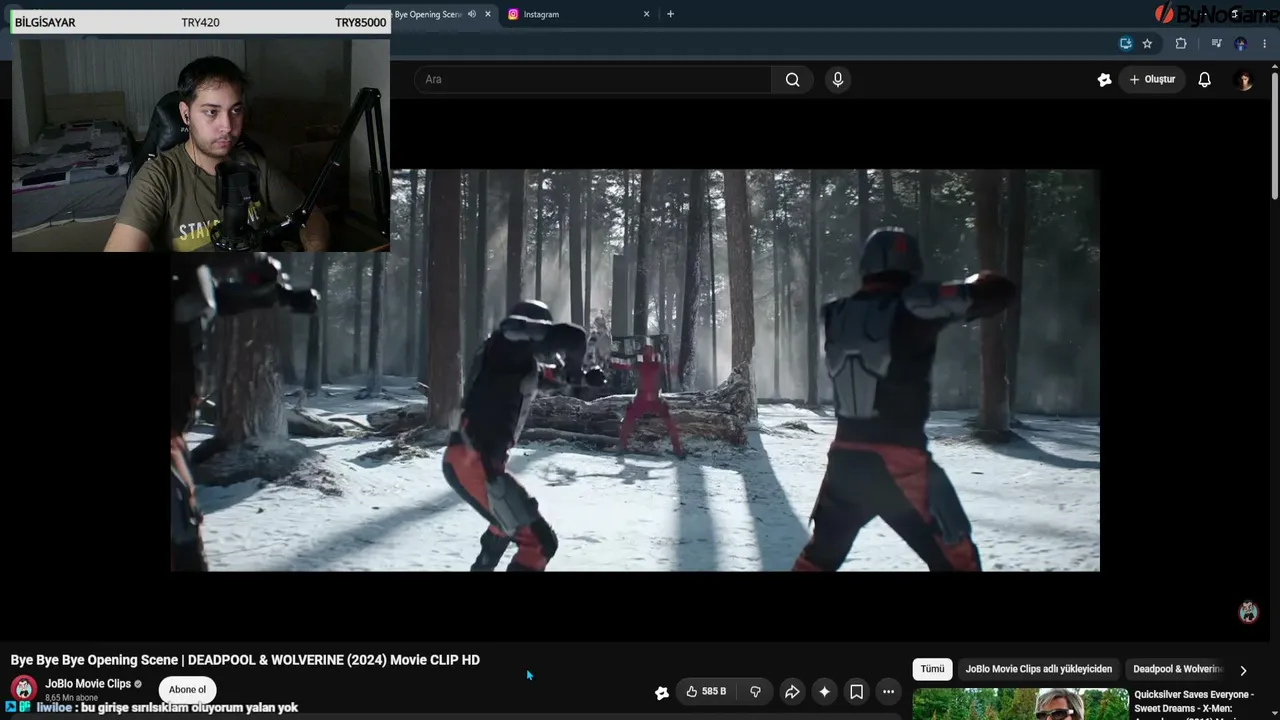Viewport: 1280px width, 720px height.
Task: Click the YouTube search field labeled Ara
Action: pyautogui.click(x=593, y=79)
